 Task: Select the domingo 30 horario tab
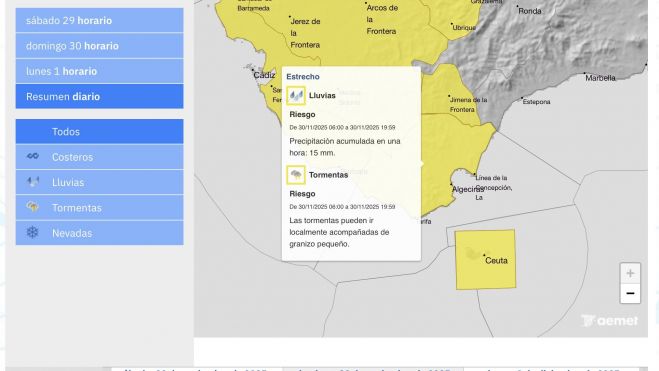[x=100, y=46]
